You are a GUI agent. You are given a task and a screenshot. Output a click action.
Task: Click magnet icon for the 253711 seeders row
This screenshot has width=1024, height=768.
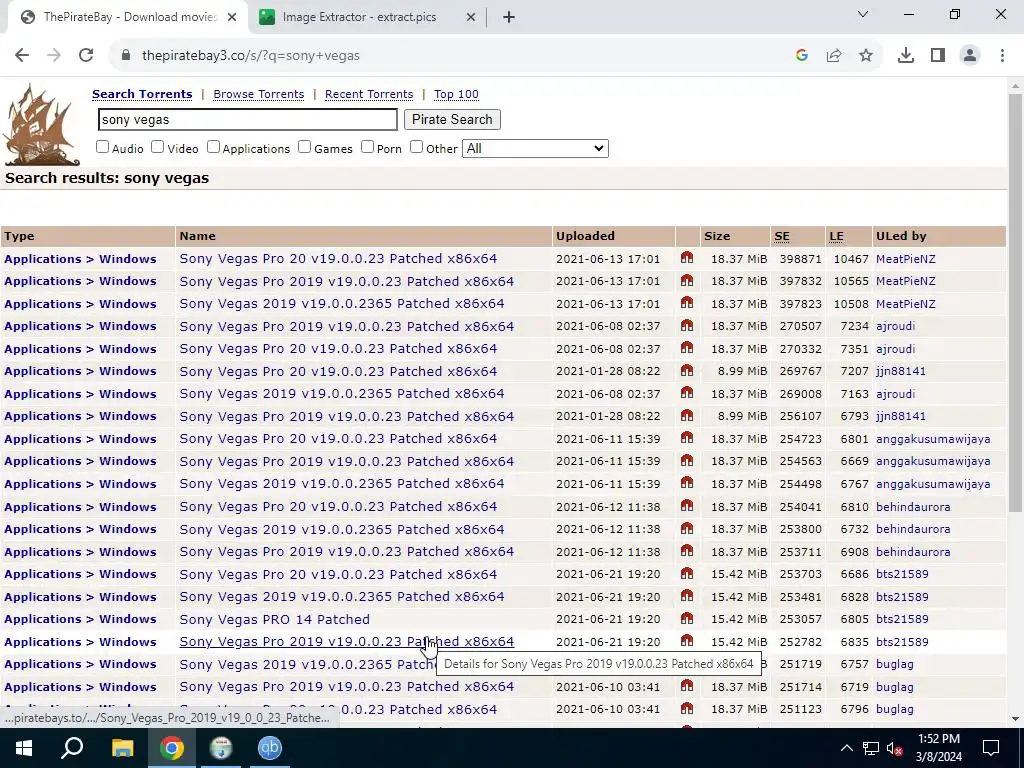point(686,551)
